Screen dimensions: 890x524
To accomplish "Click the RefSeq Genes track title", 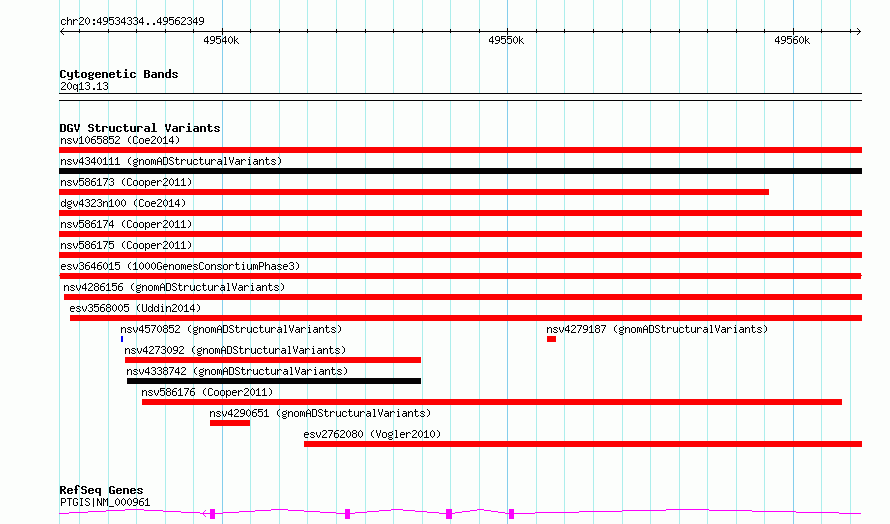I will click(x=101, y=491).
